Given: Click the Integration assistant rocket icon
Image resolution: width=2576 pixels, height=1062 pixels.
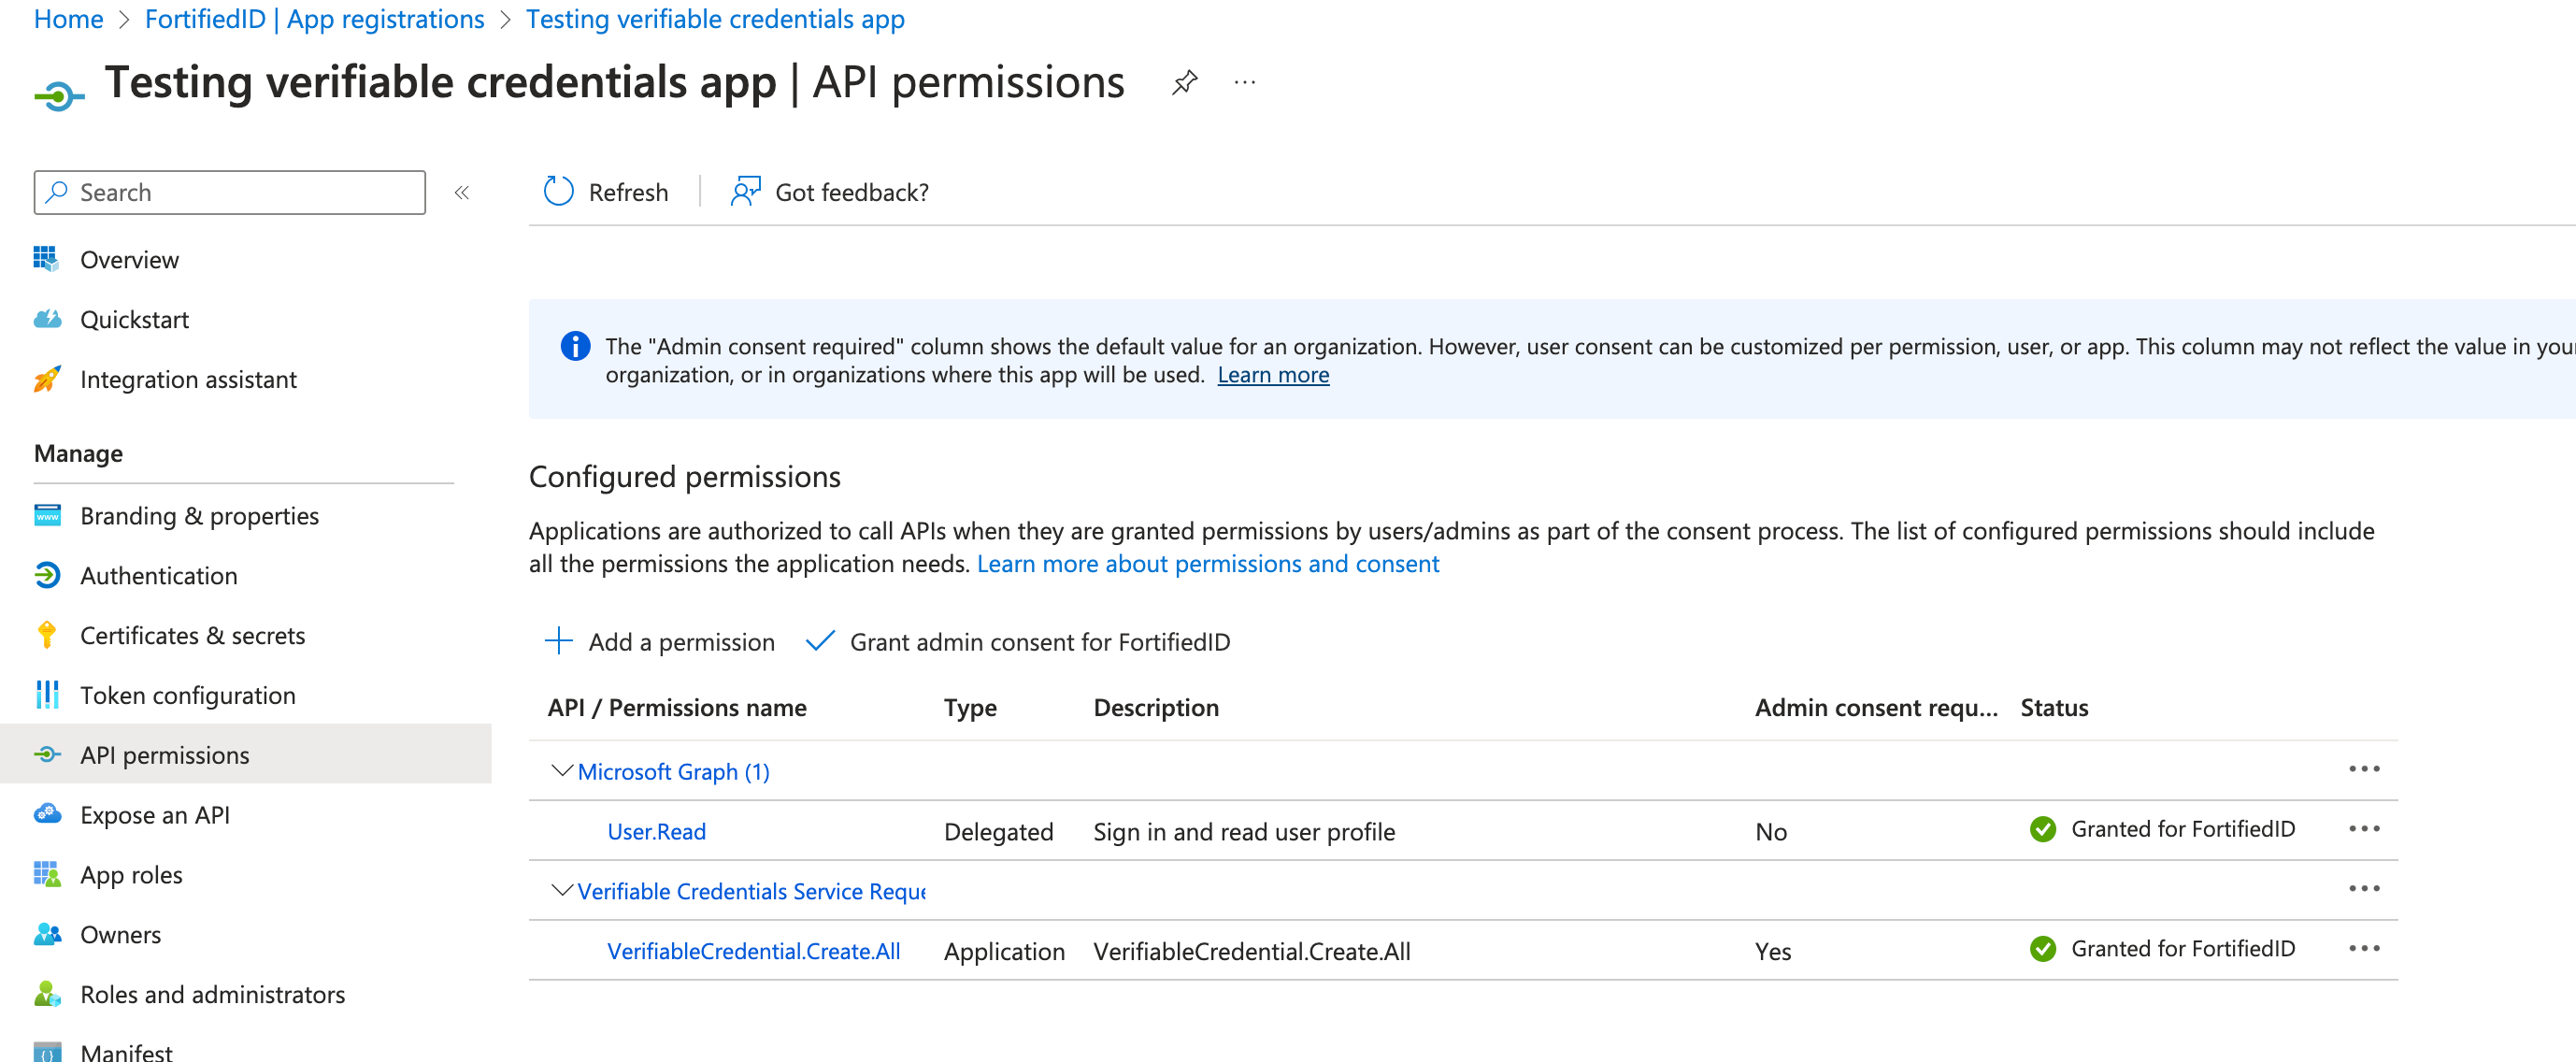Looking at the screenshot, I should (47, 379).
